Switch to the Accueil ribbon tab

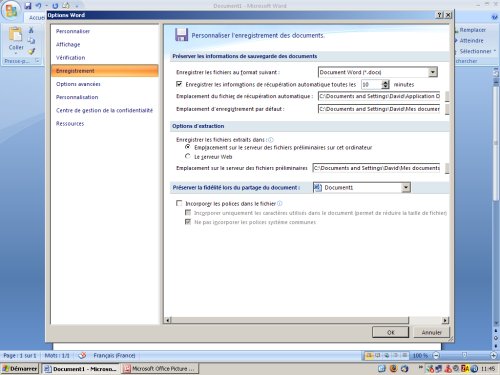pyautogui.click(x=36, y=17)
